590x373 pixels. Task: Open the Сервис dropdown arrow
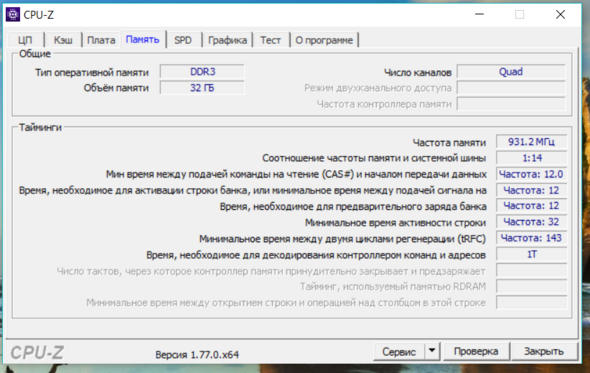pos(432,351)
